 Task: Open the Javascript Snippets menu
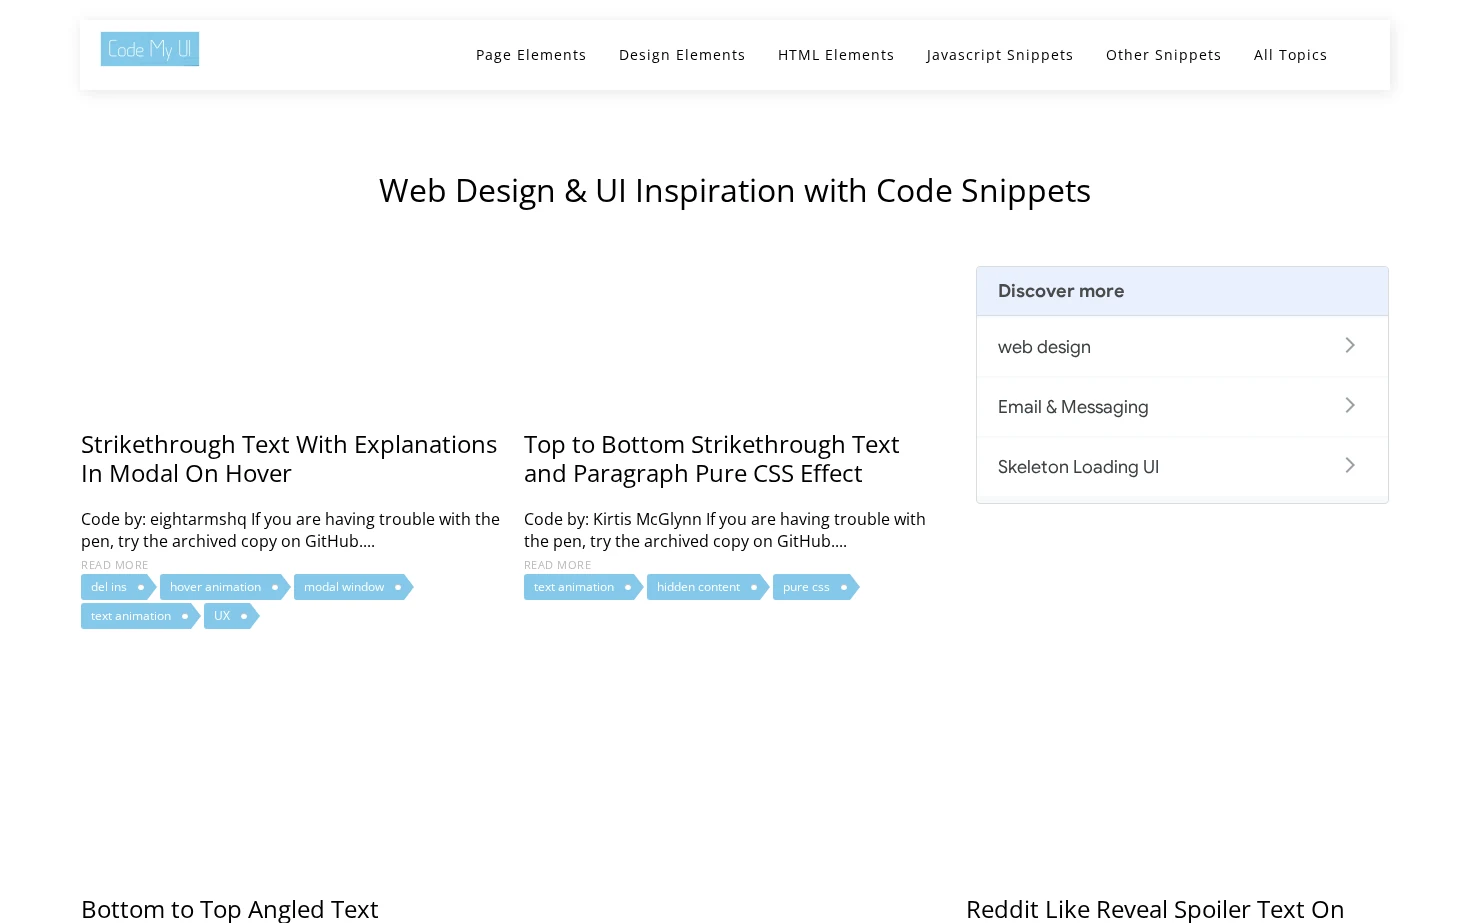tap(1000, 55)
